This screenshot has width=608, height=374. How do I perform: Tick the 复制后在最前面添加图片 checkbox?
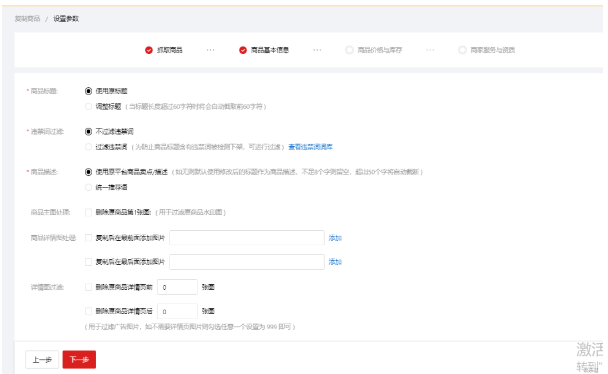pos(88,238)
